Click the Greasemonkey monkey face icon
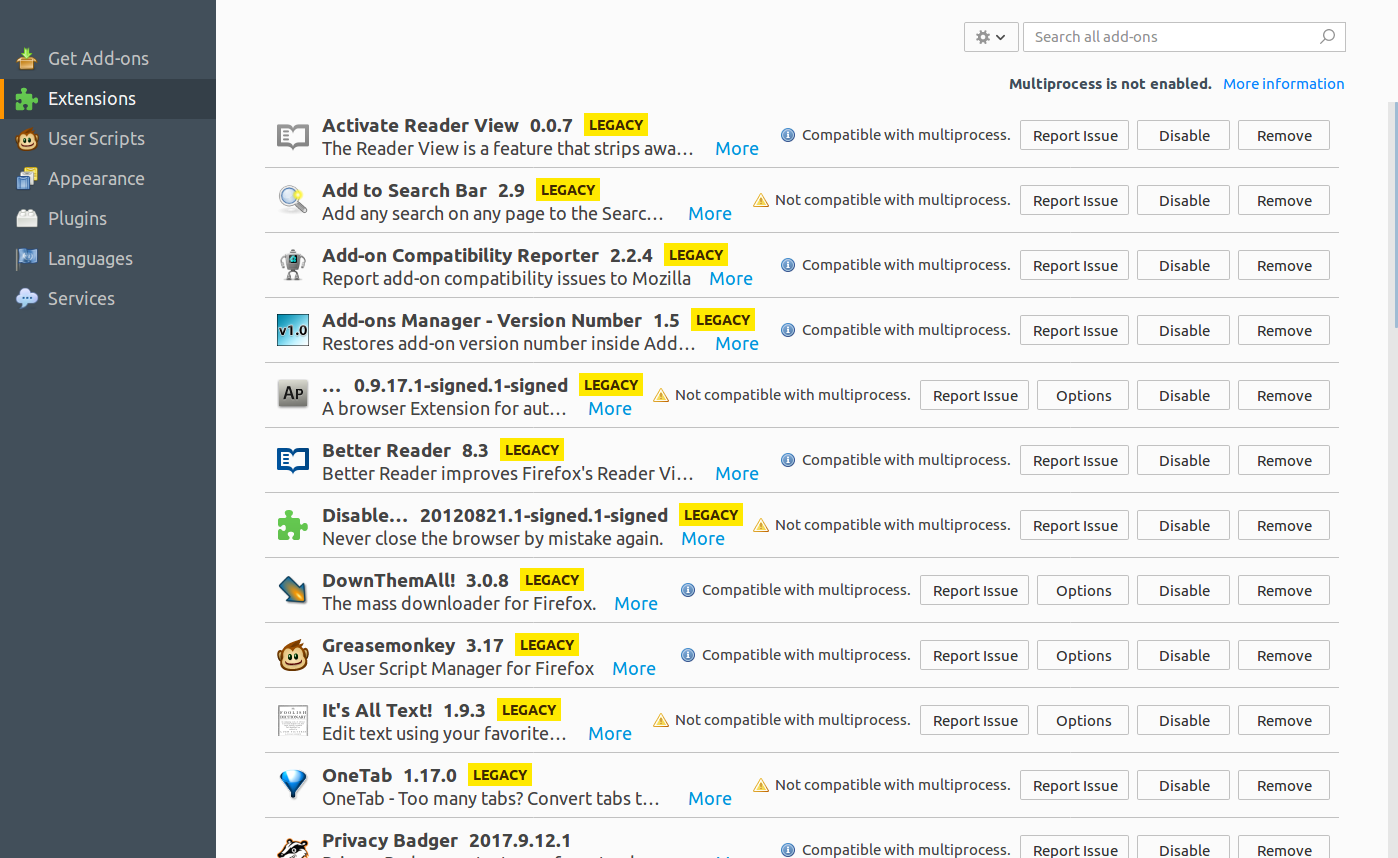1398x858 pixels. tap(293, 655)
